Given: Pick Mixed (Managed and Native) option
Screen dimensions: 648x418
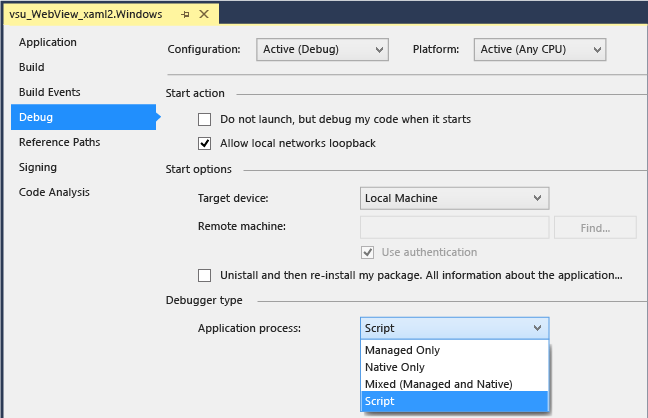Looking at the screenshot, I should coord(438,384).
